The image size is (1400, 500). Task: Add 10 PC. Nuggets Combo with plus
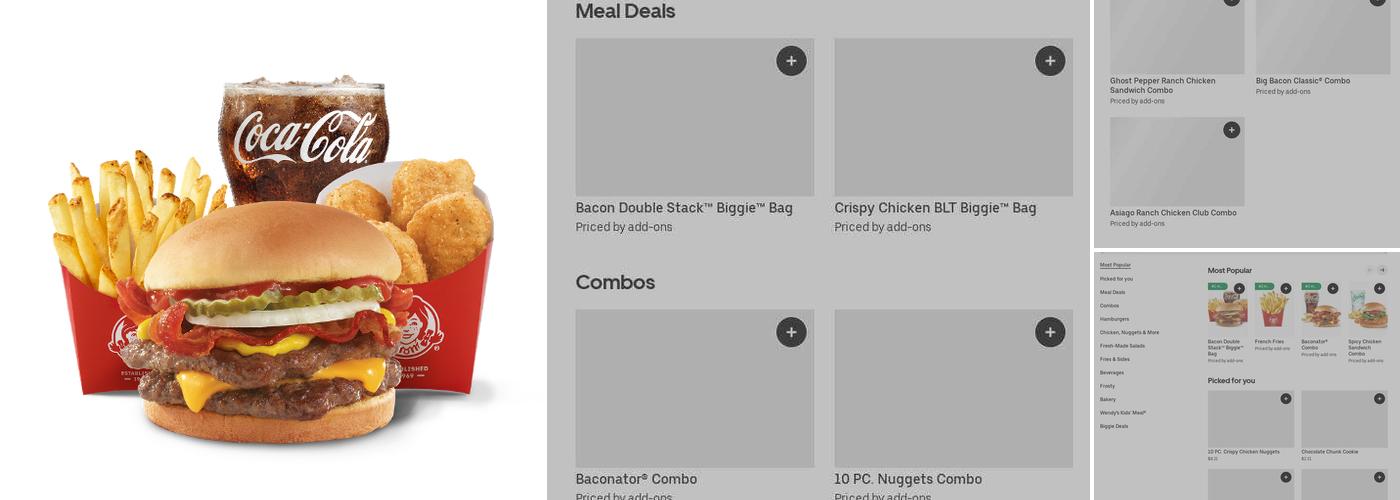click(1050, 332)
